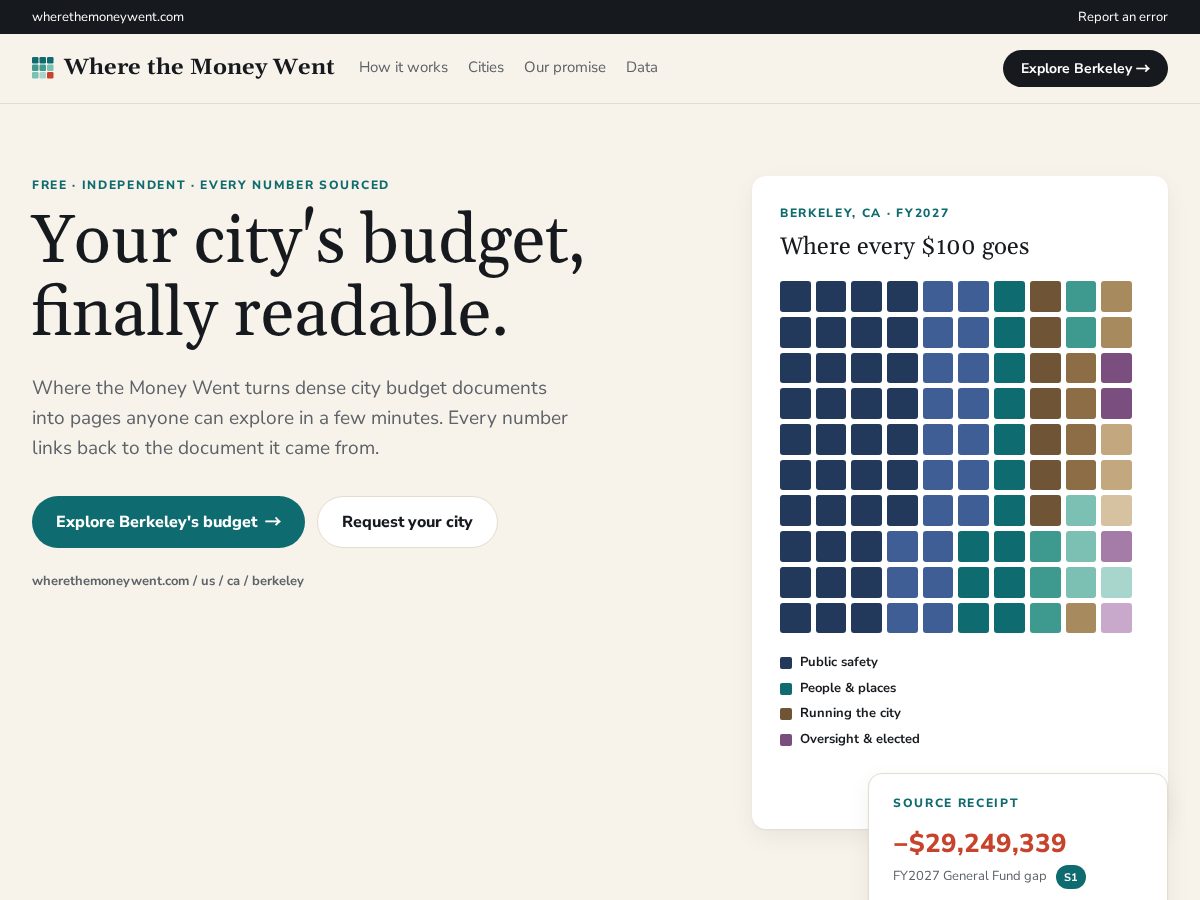Open the Where the Money Went home link
Image resolution: width=1200 pixels, height=900 pixels.
183,68
